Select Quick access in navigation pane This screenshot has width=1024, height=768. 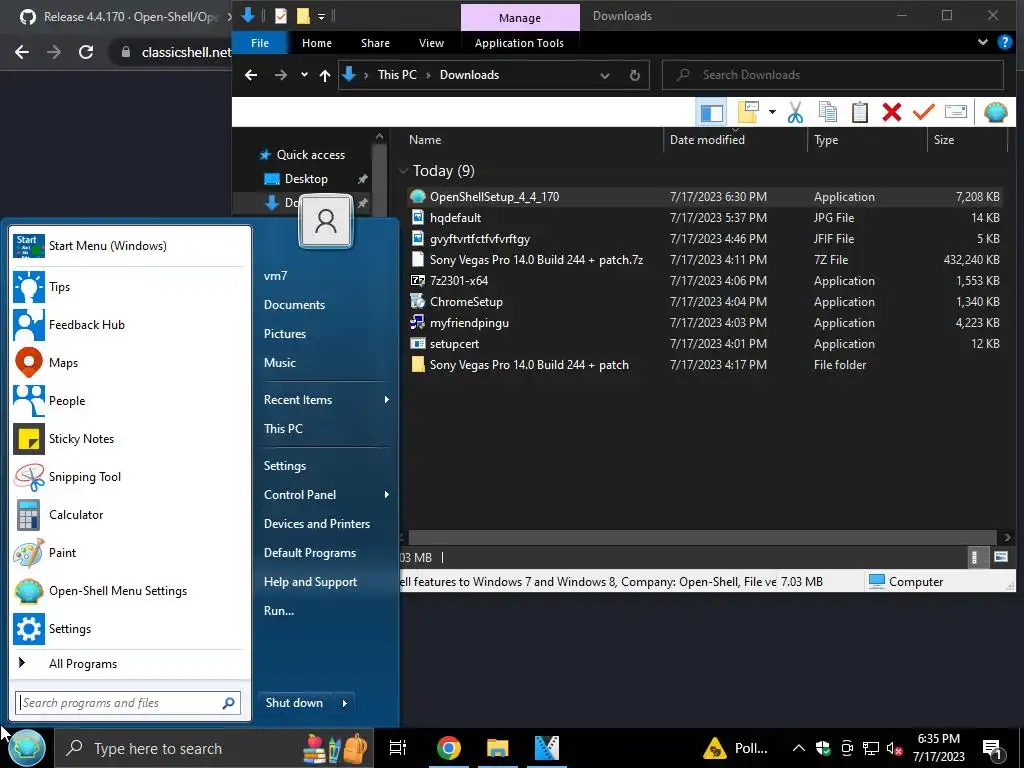[x=311, y=155]
